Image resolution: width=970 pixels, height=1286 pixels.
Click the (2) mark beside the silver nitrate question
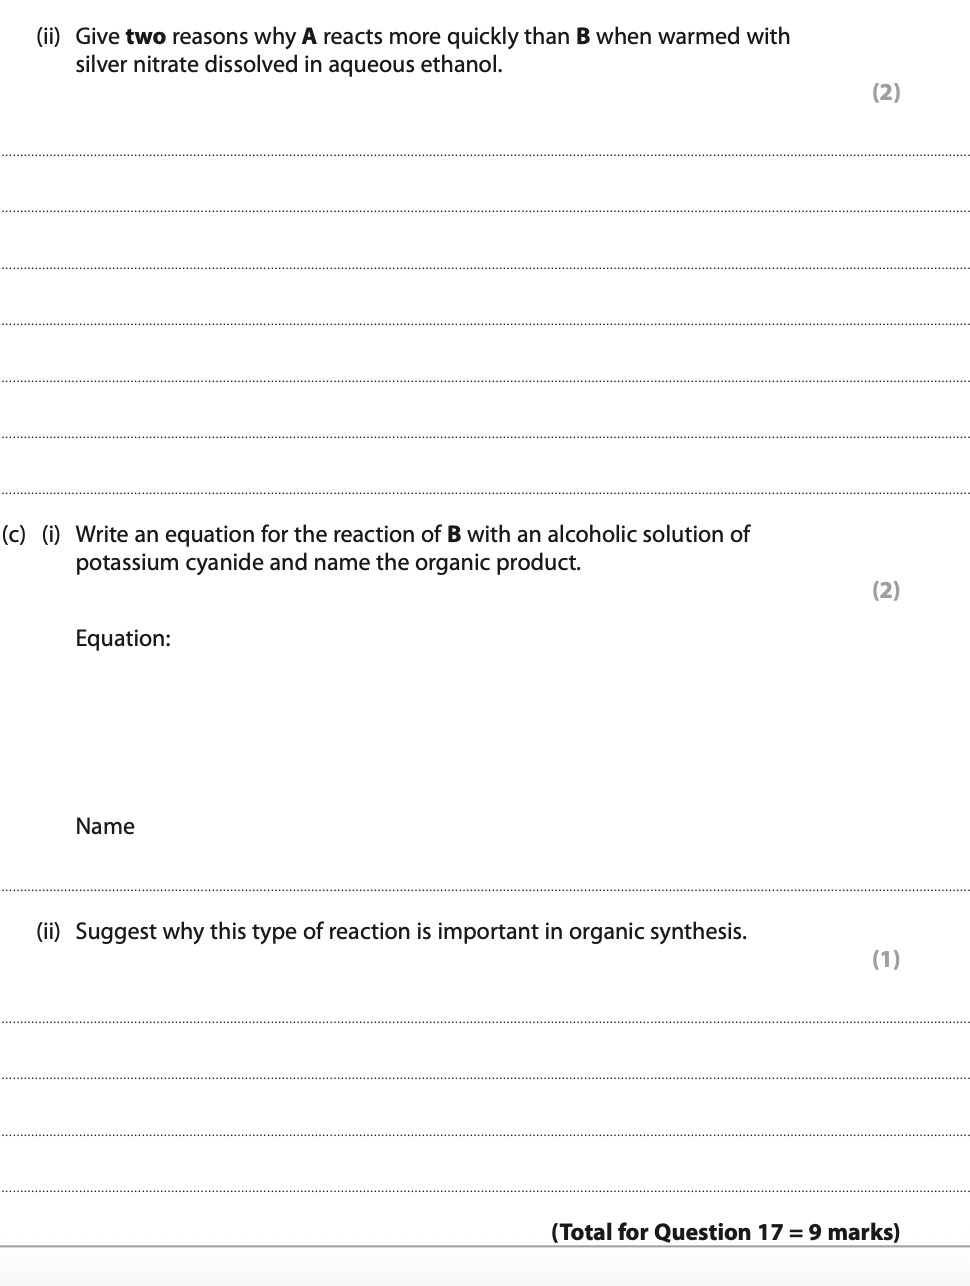tap(886, 93)
